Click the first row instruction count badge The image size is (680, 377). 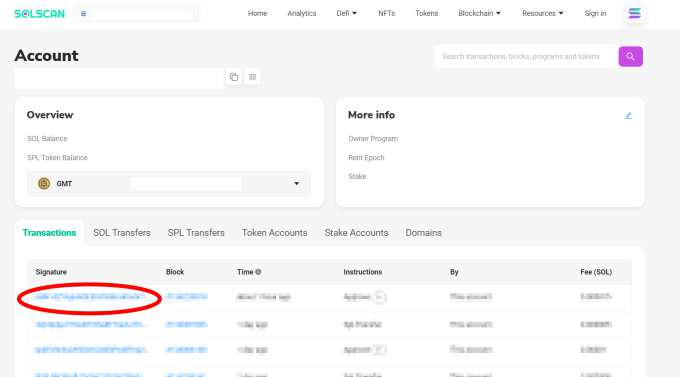pyautogui.click(x=379, y=297)
